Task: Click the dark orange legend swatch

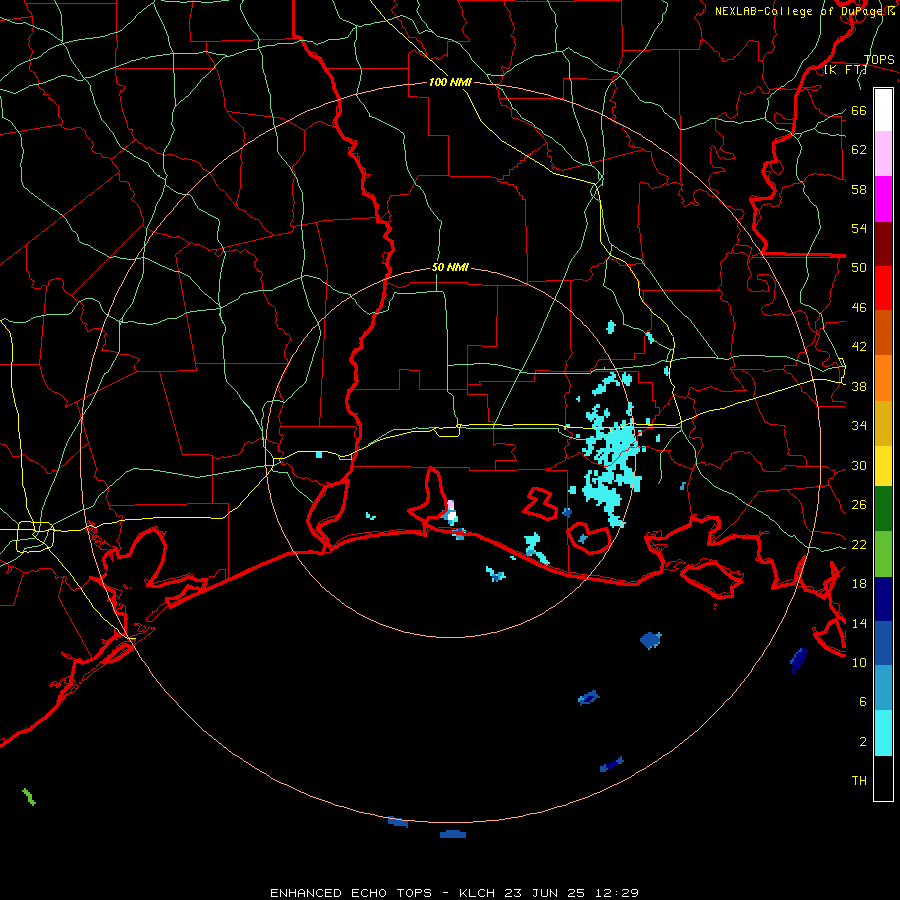Action: 883,333
